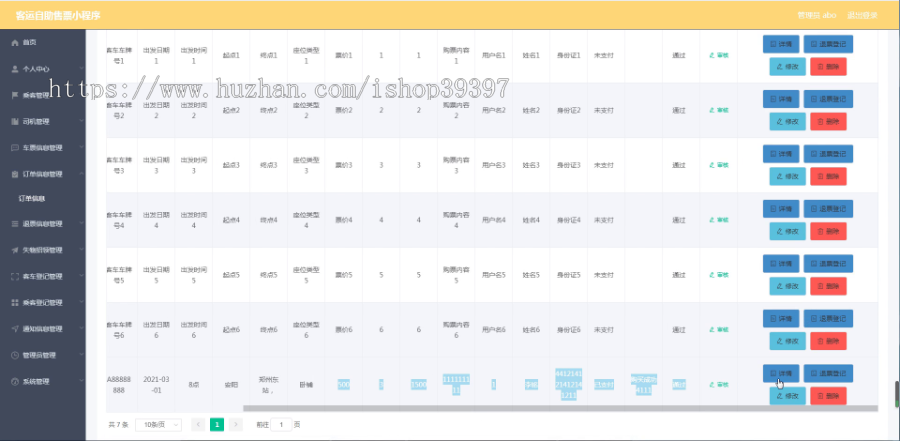Open 详情 for the A88888888 row
This screenshot has width=900, height=441.
tap(781, 373)
